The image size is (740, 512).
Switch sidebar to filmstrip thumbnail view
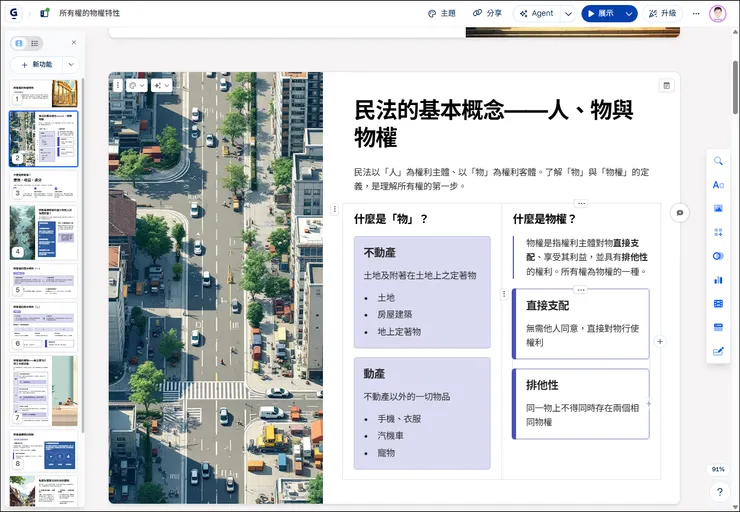click(19, 43)
